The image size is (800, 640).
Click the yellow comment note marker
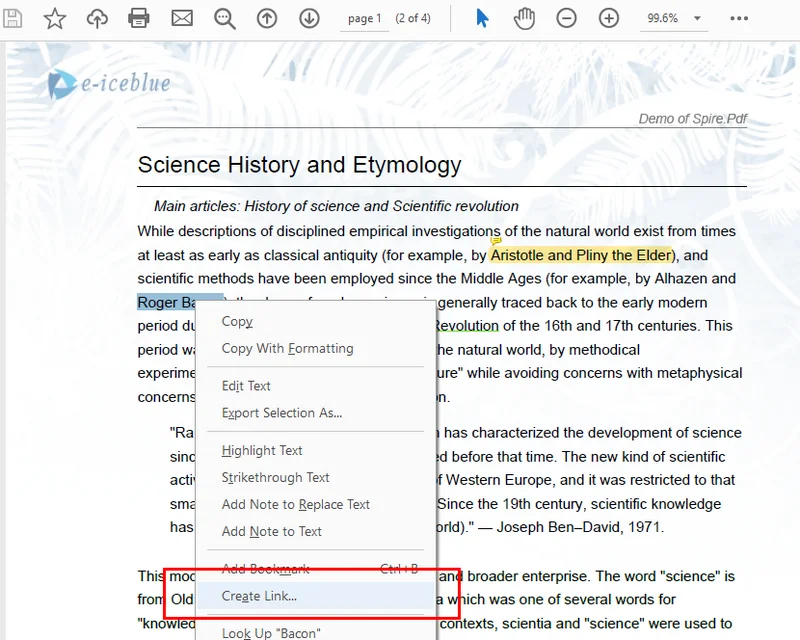click(x=496, y=241)
